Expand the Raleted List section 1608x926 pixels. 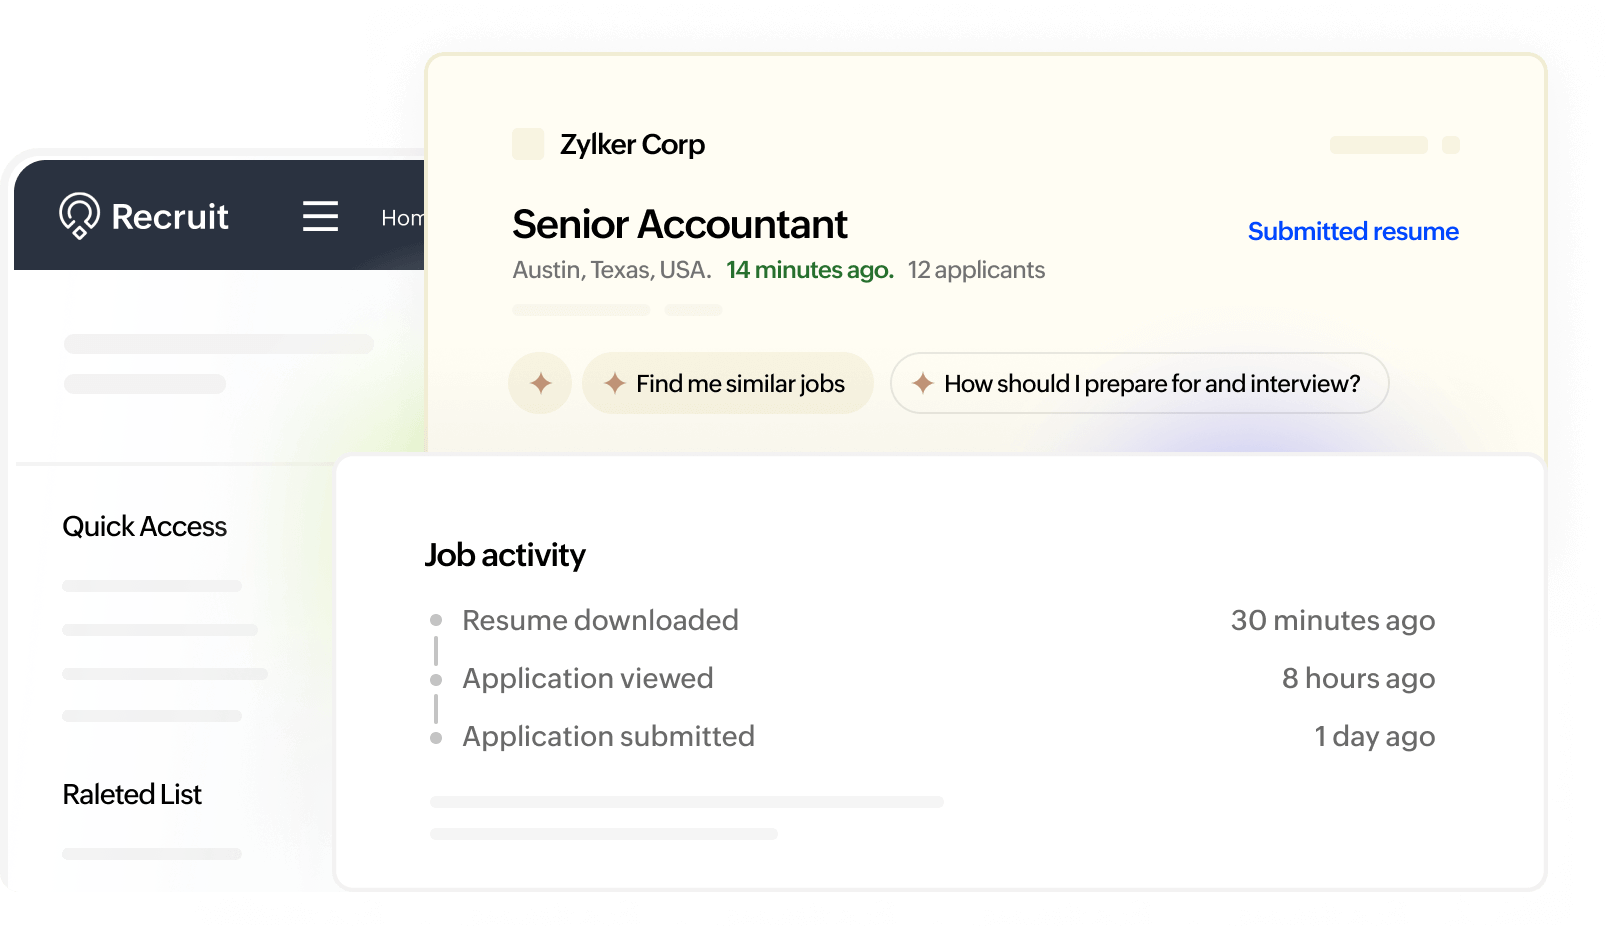[x=132, y=794]
